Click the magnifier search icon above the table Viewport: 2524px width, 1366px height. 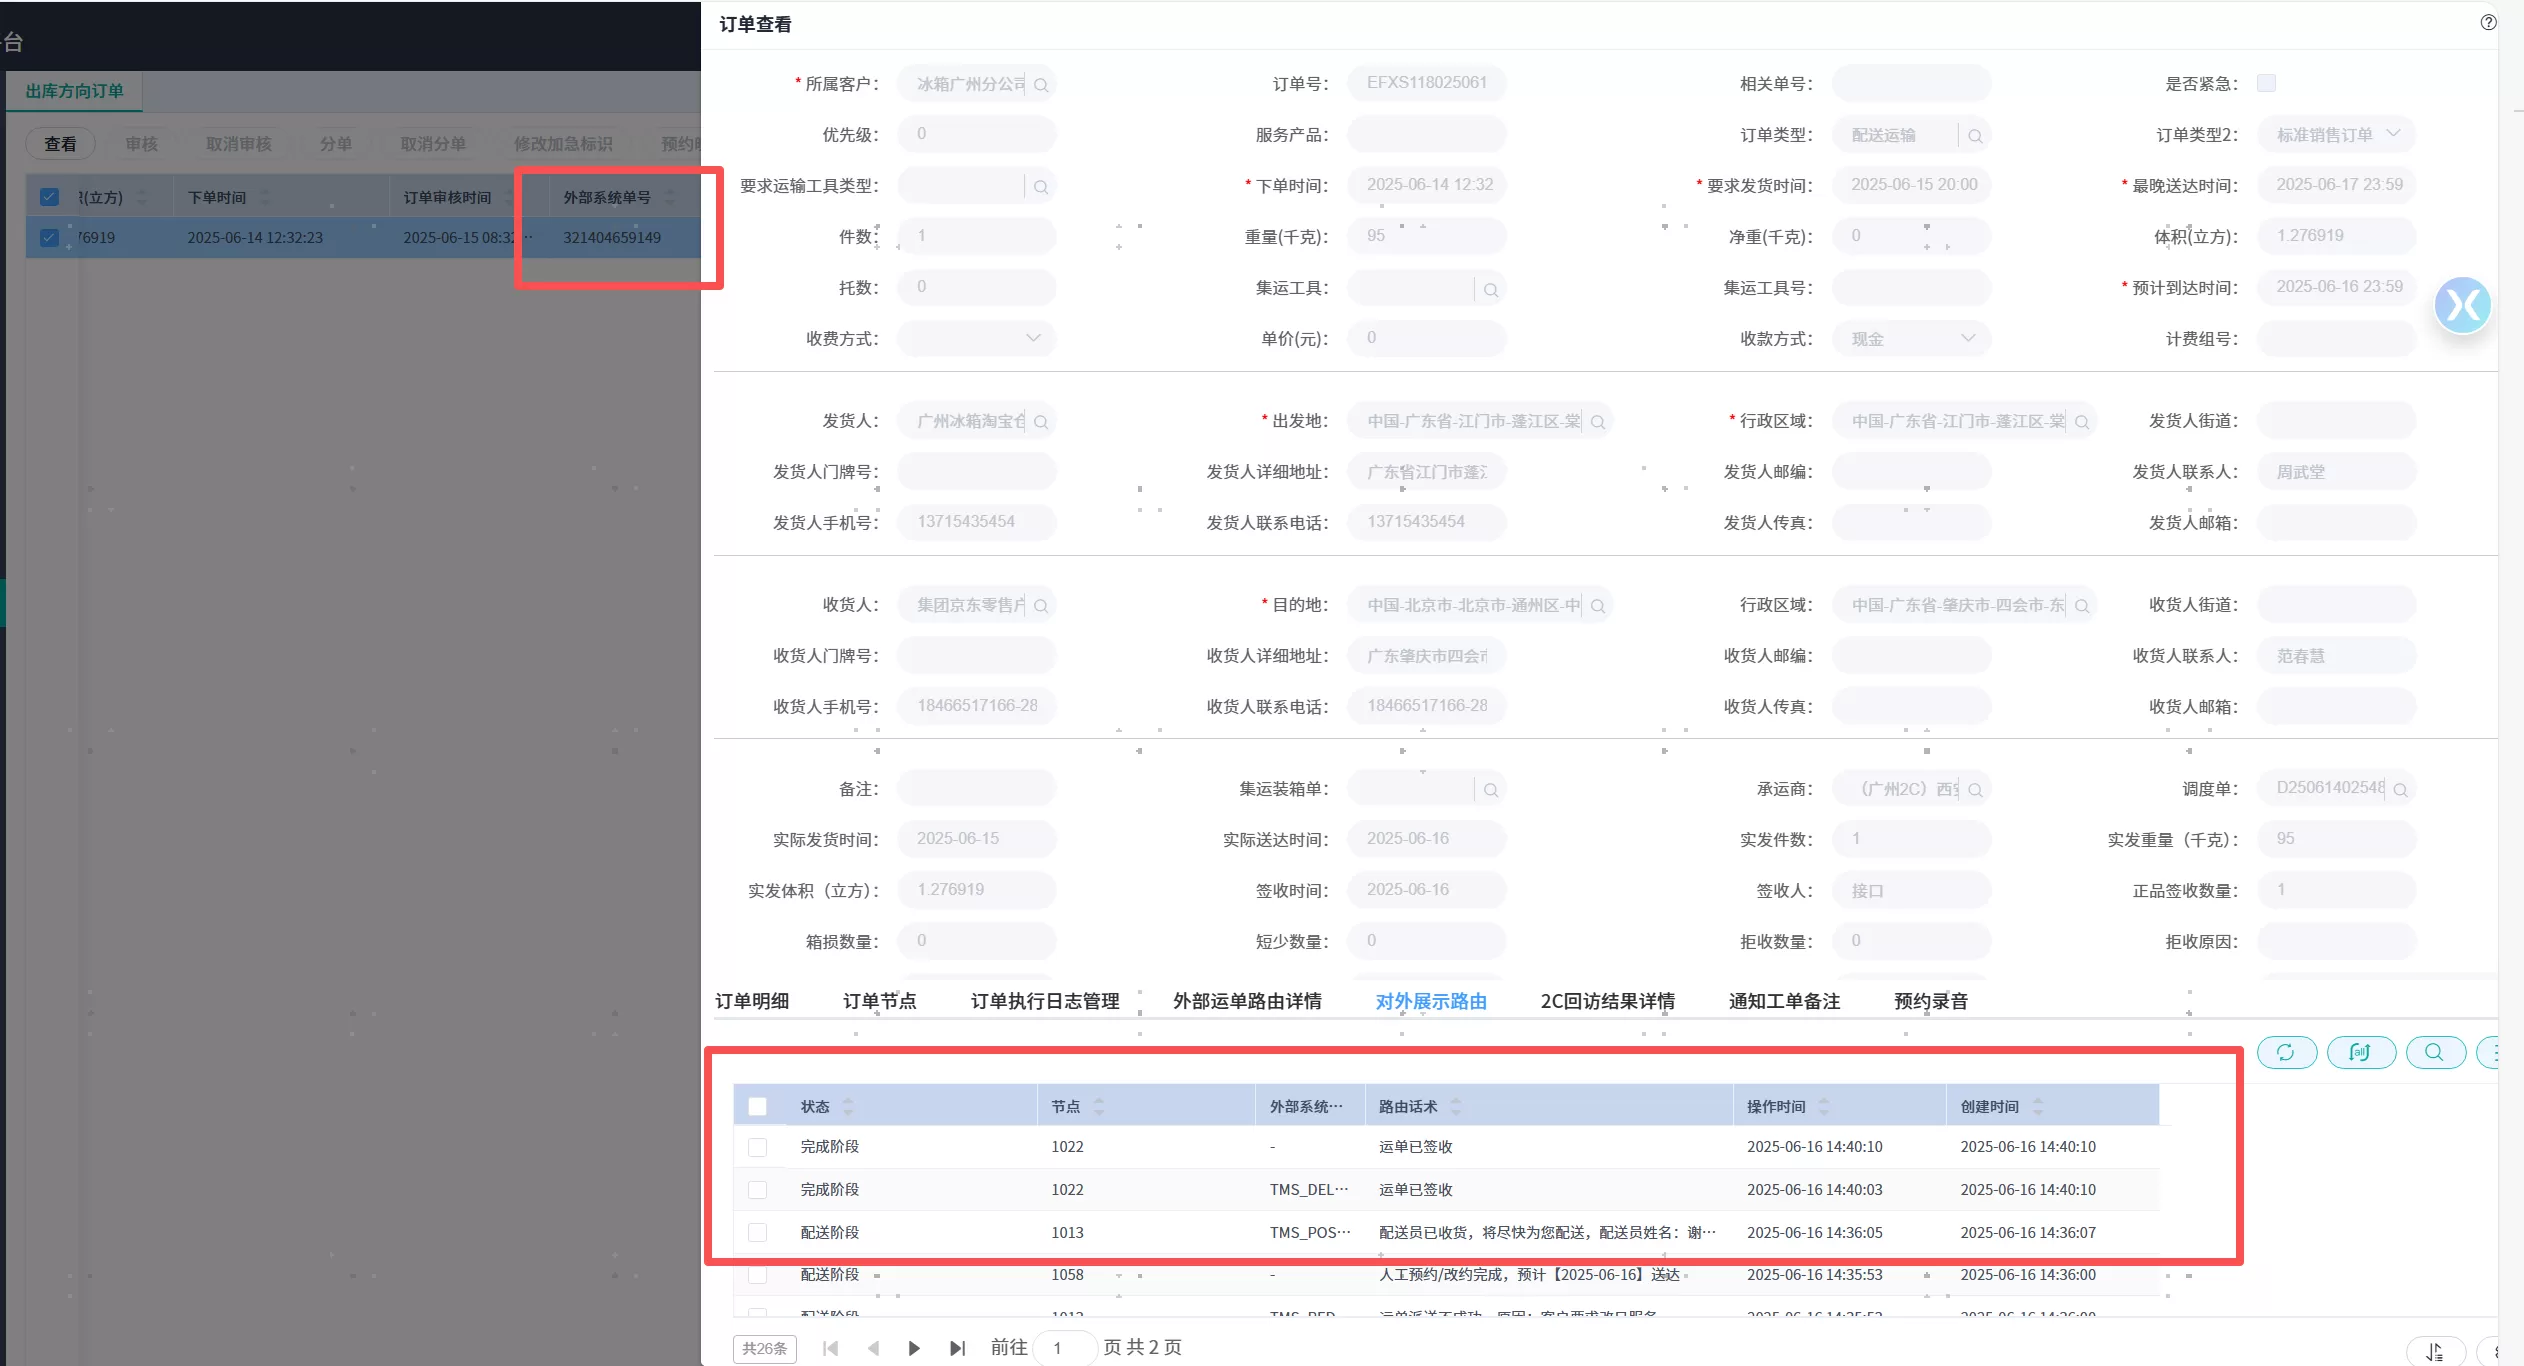tap(2434, 1052)
